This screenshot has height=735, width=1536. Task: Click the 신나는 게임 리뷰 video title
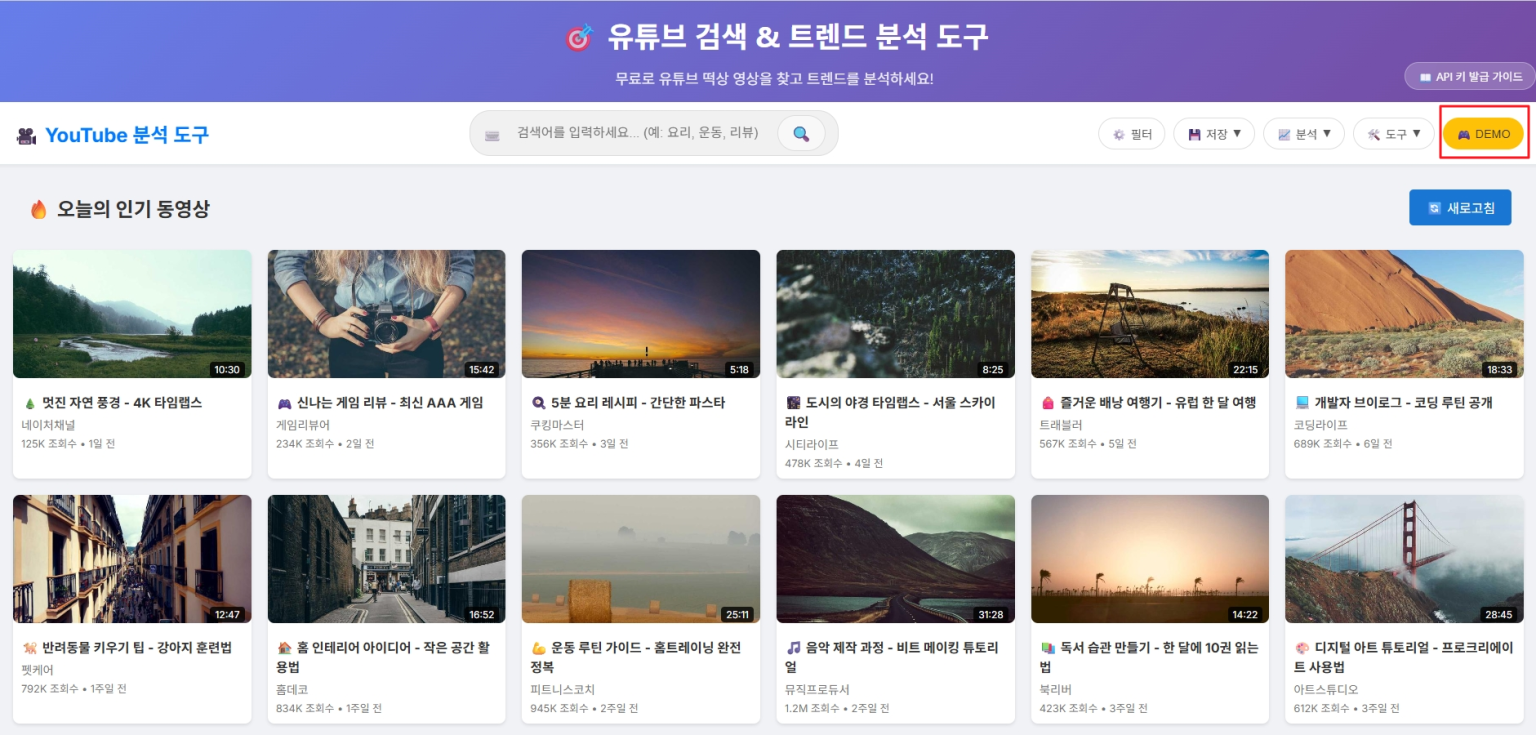(388, 403)
